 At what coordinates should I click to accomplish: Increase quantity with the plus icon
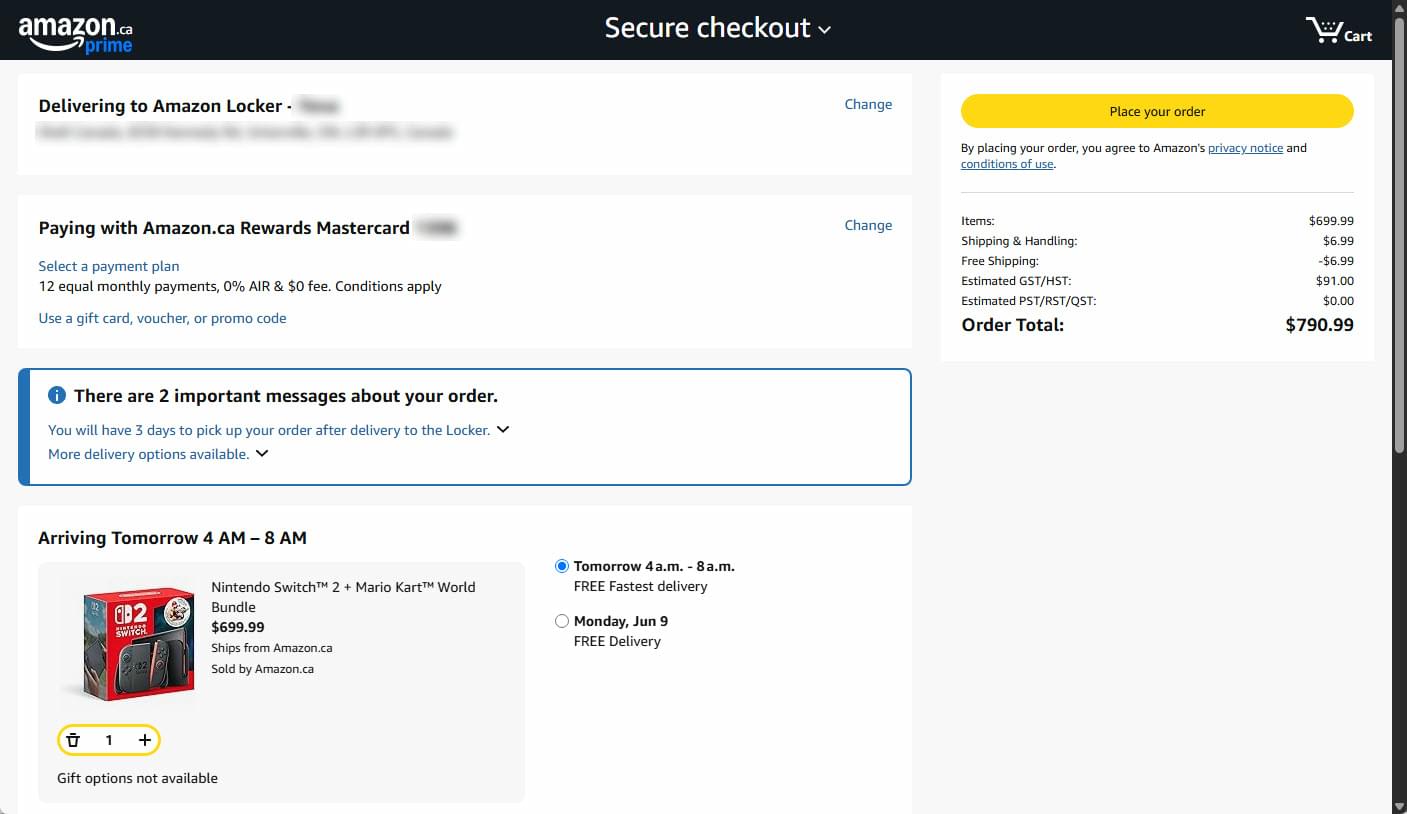pyautogui.click(x=145, y=740)
